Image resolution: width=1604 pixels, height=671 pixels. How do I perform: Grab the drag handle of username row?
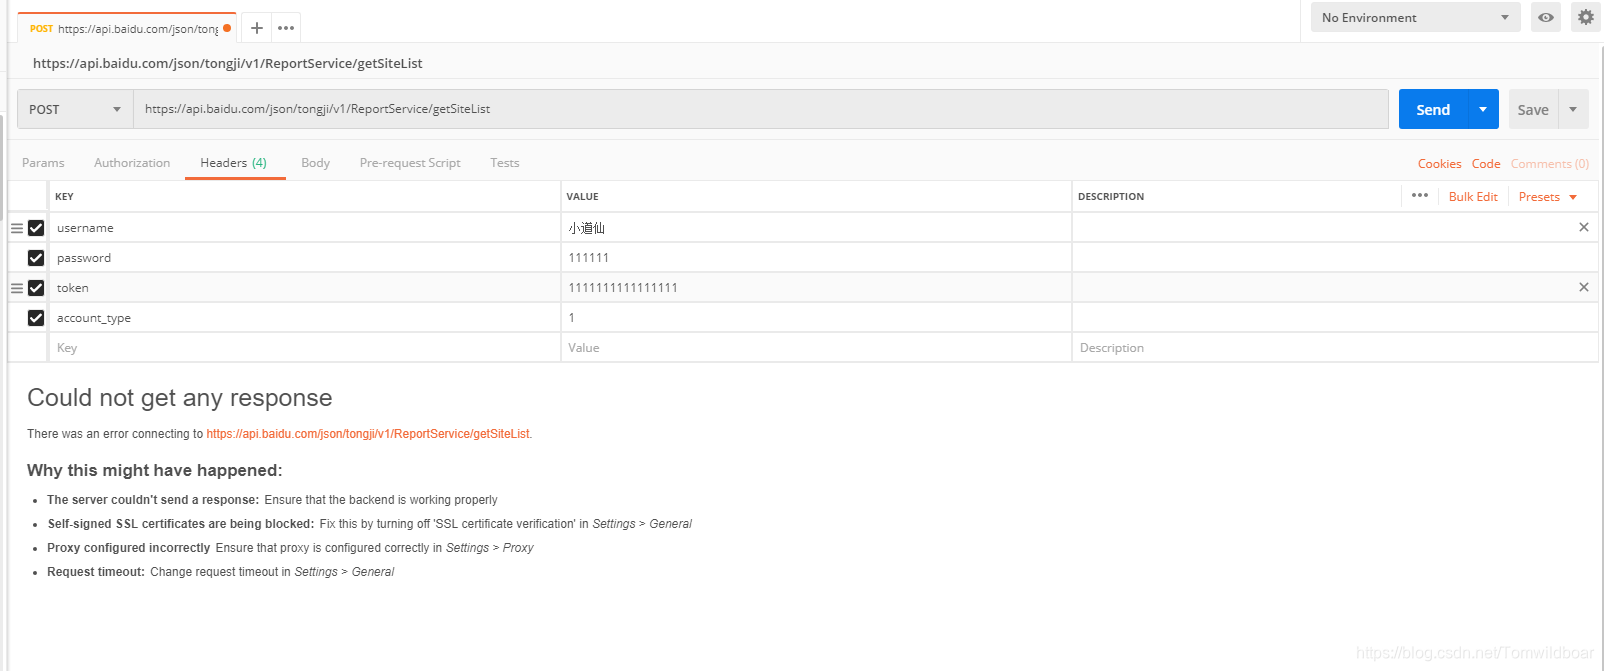coord(17,228)
